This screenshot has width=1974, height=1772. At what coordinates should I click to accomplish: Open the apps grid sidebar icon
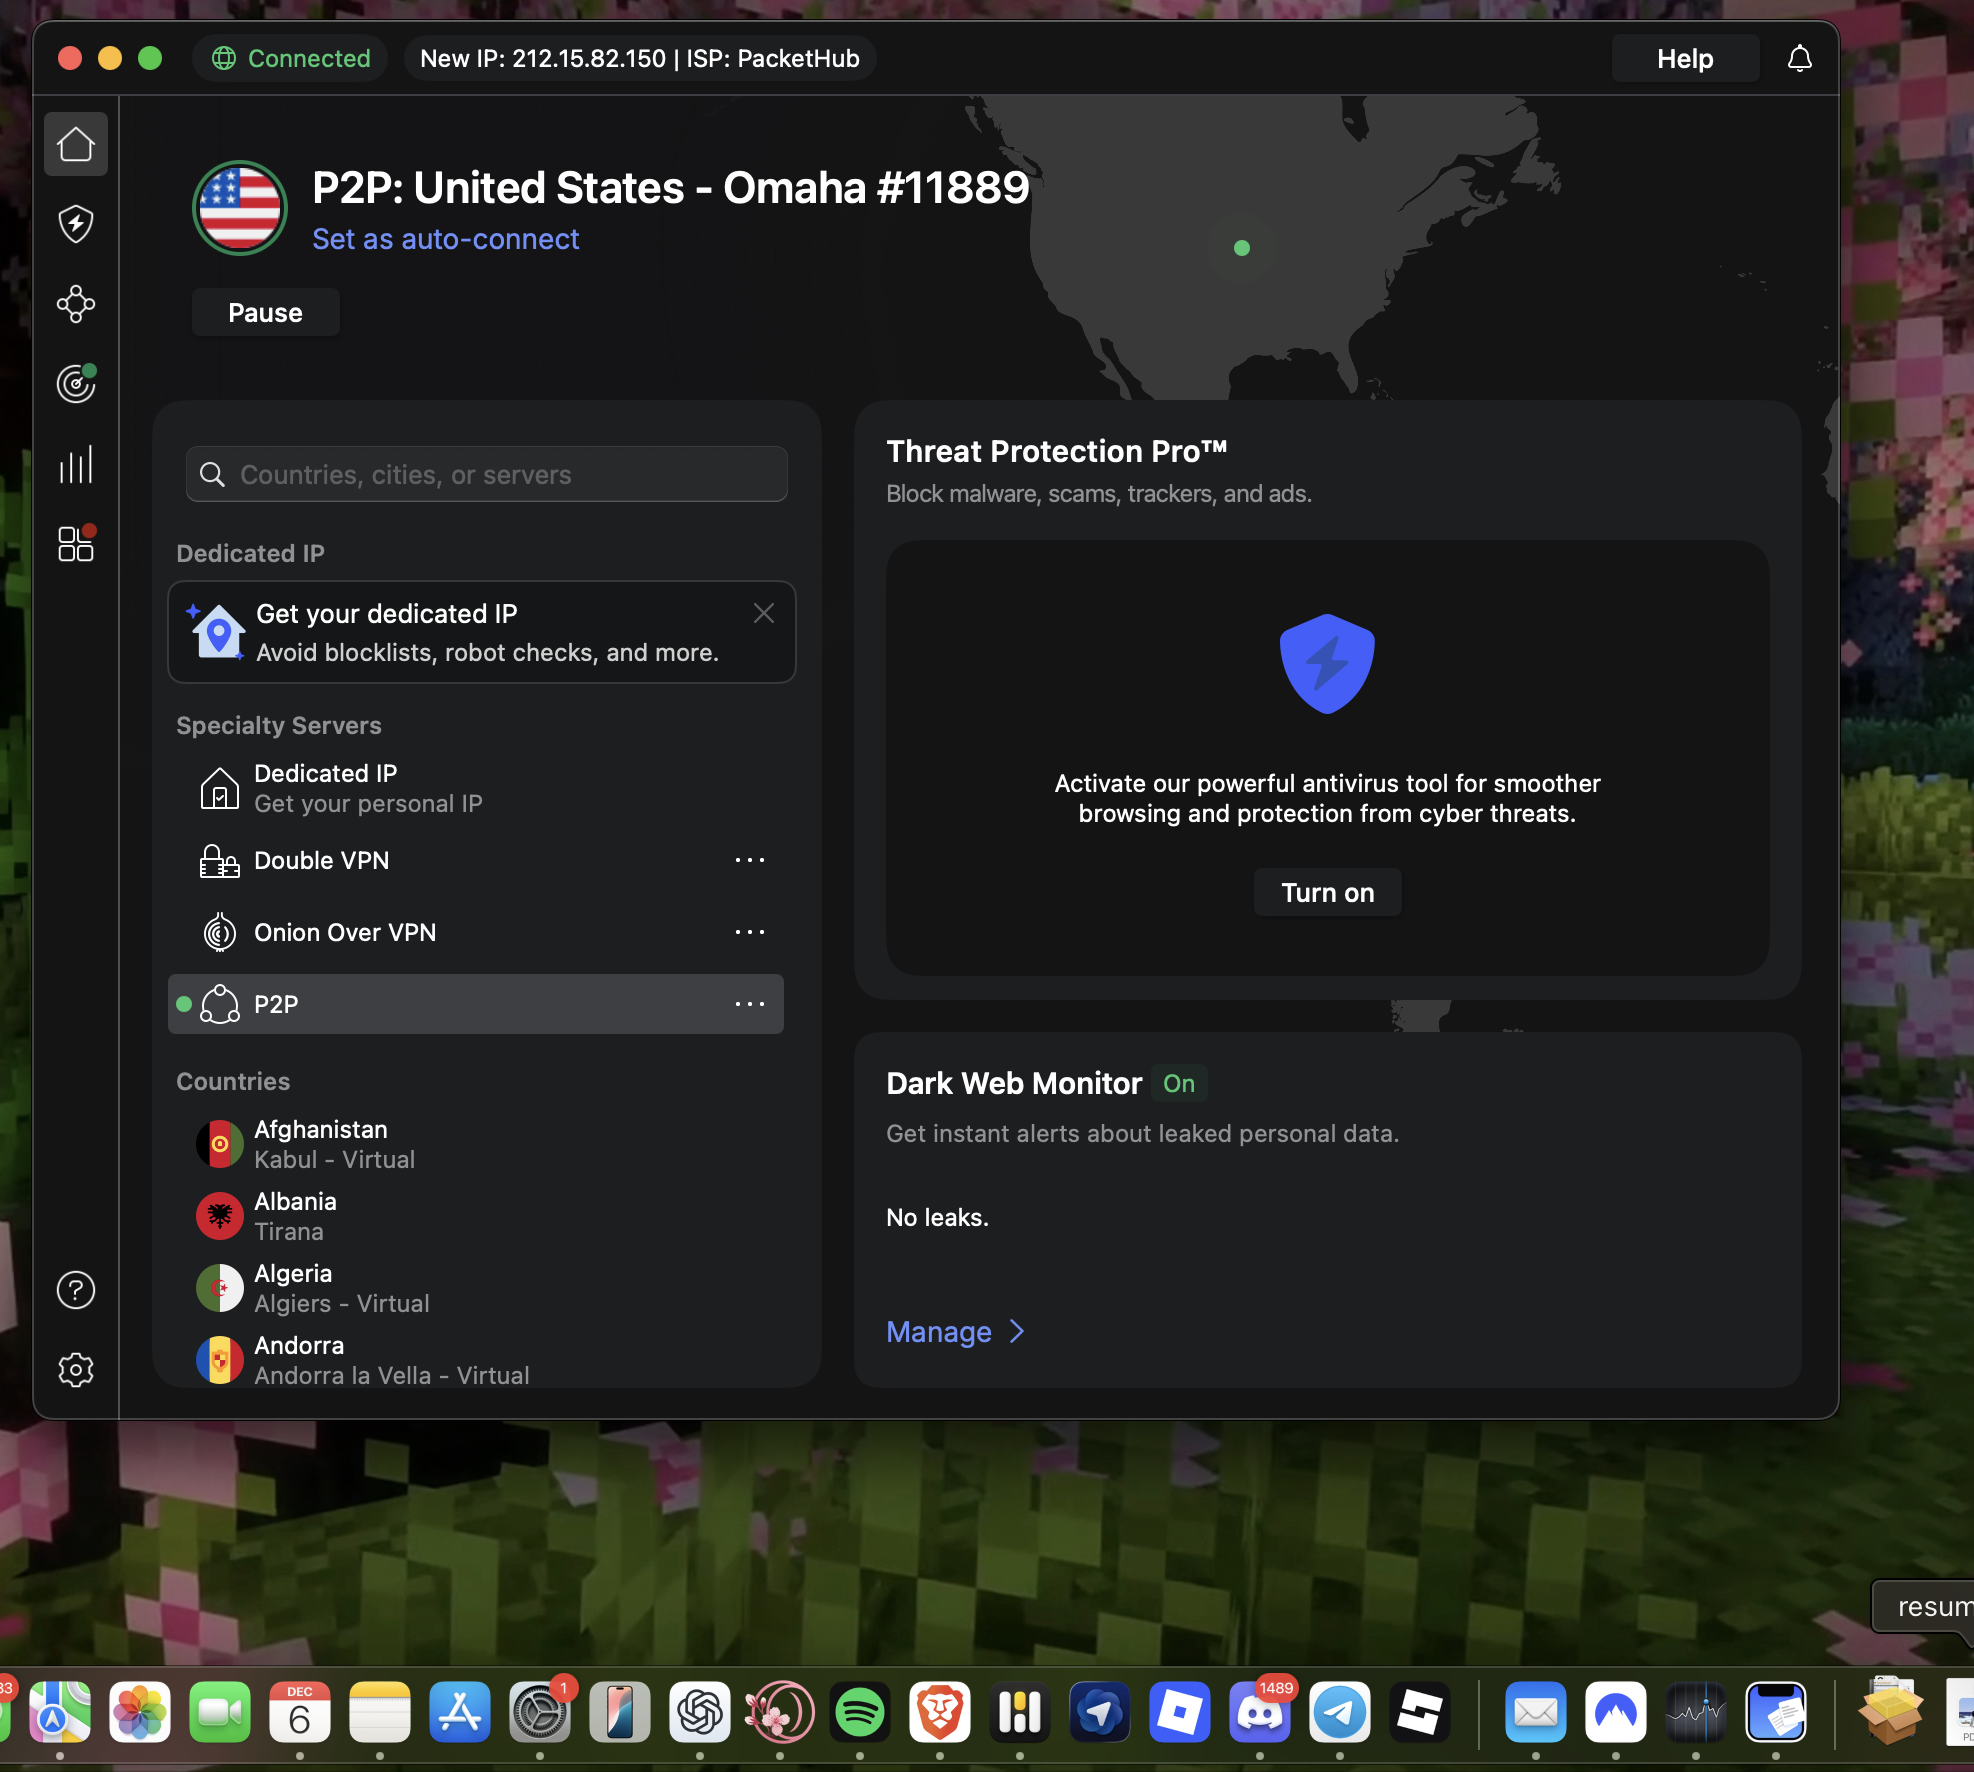pos(76,544)
